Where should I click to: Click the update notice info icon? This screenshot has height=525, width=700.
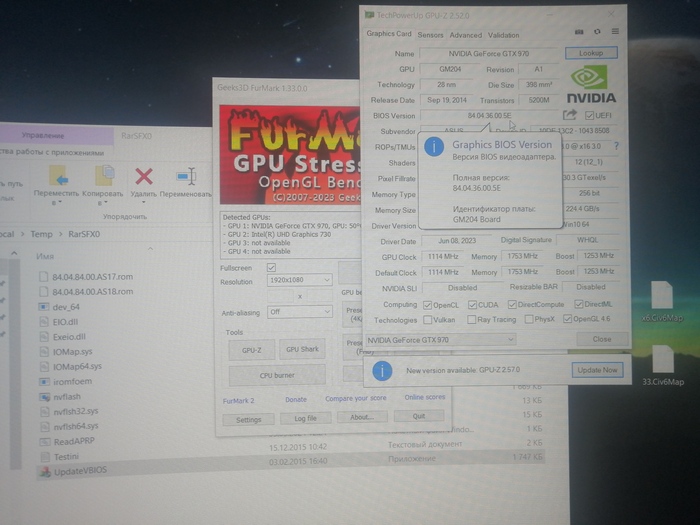pyautogui.click(x=382, y=371)
